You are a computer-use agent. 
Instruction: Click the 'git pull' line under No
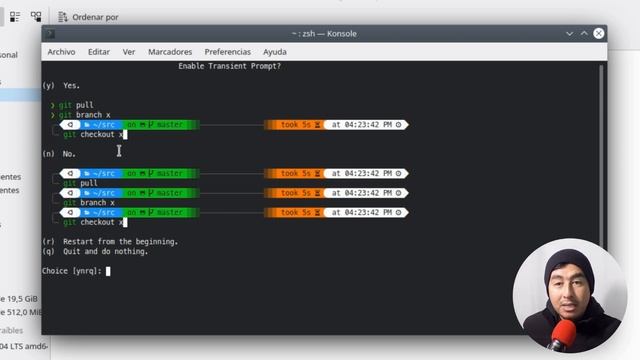(x=80, y=183)
